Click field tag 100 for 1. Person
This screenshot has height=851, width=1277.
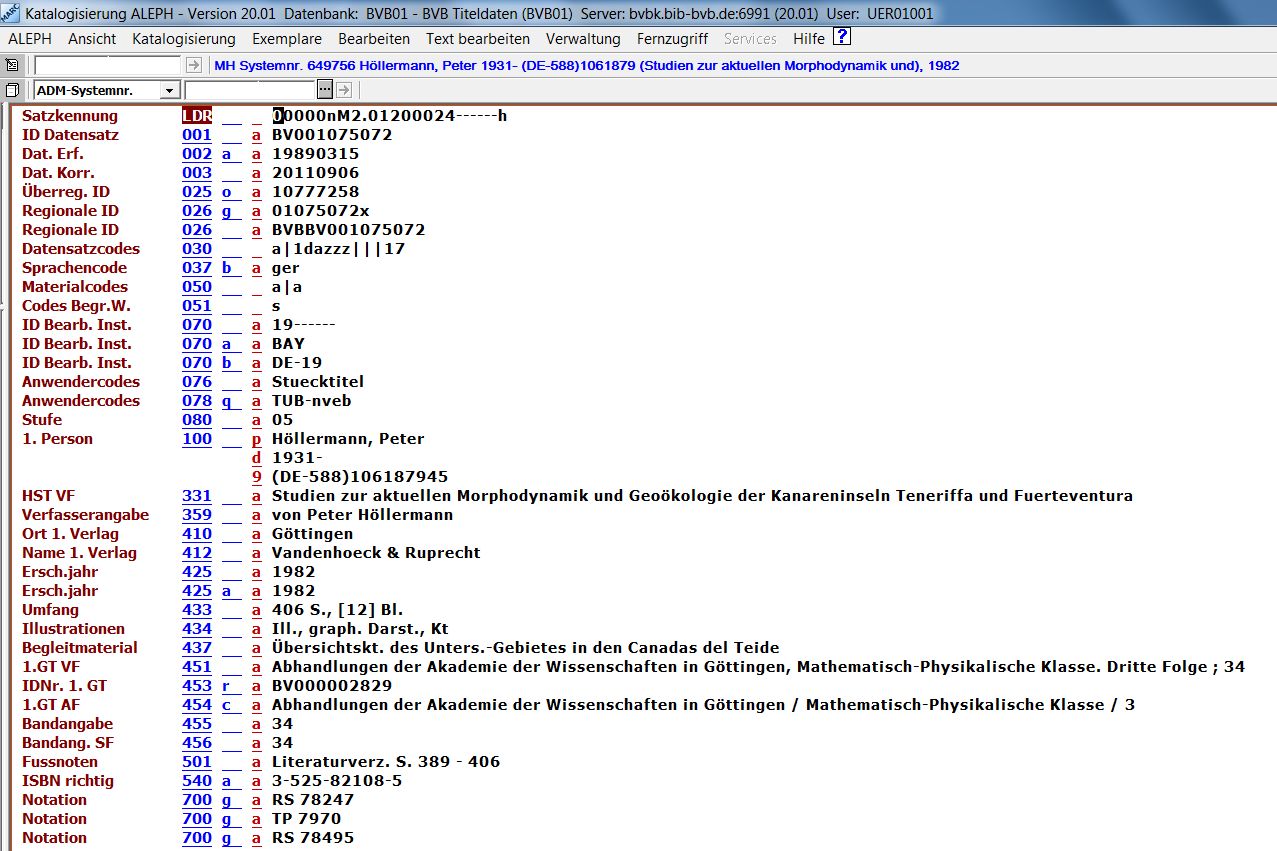click(x=196, y=439)
